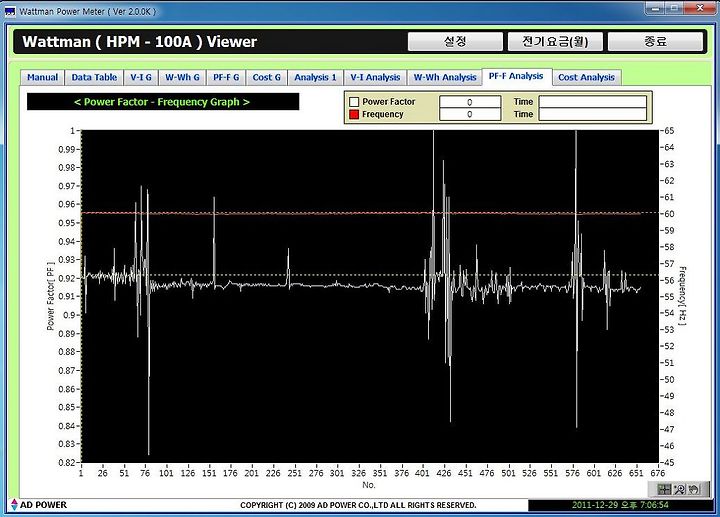
Task: Click the Power Factor [PF] axis label
Action: (x=51, y=296)
